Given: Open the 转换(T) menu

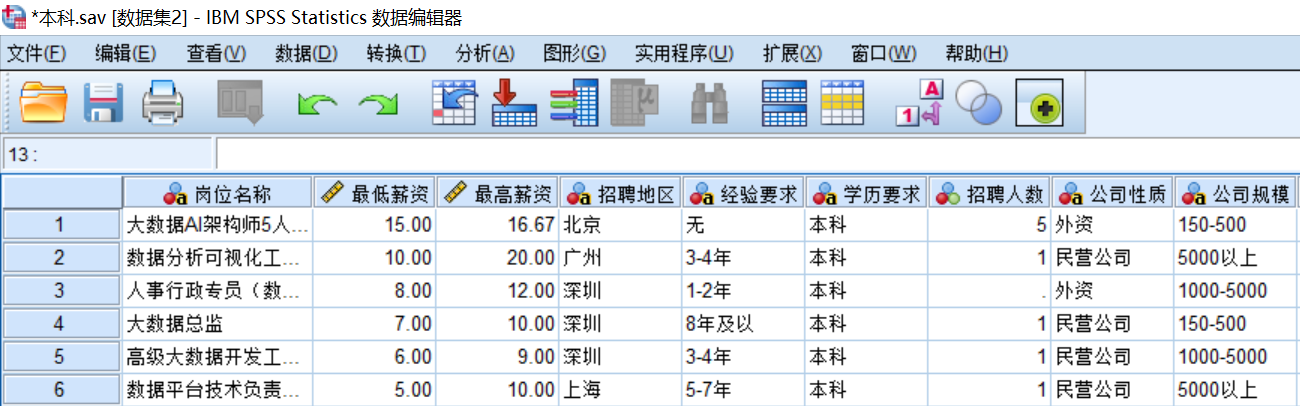Looking at the screenshot, I should (396, 53).
